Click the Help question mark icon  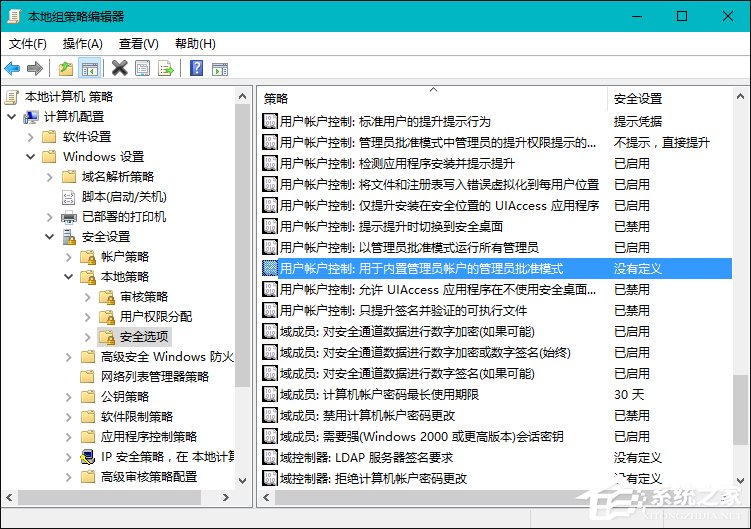click(x=196, y=69)
